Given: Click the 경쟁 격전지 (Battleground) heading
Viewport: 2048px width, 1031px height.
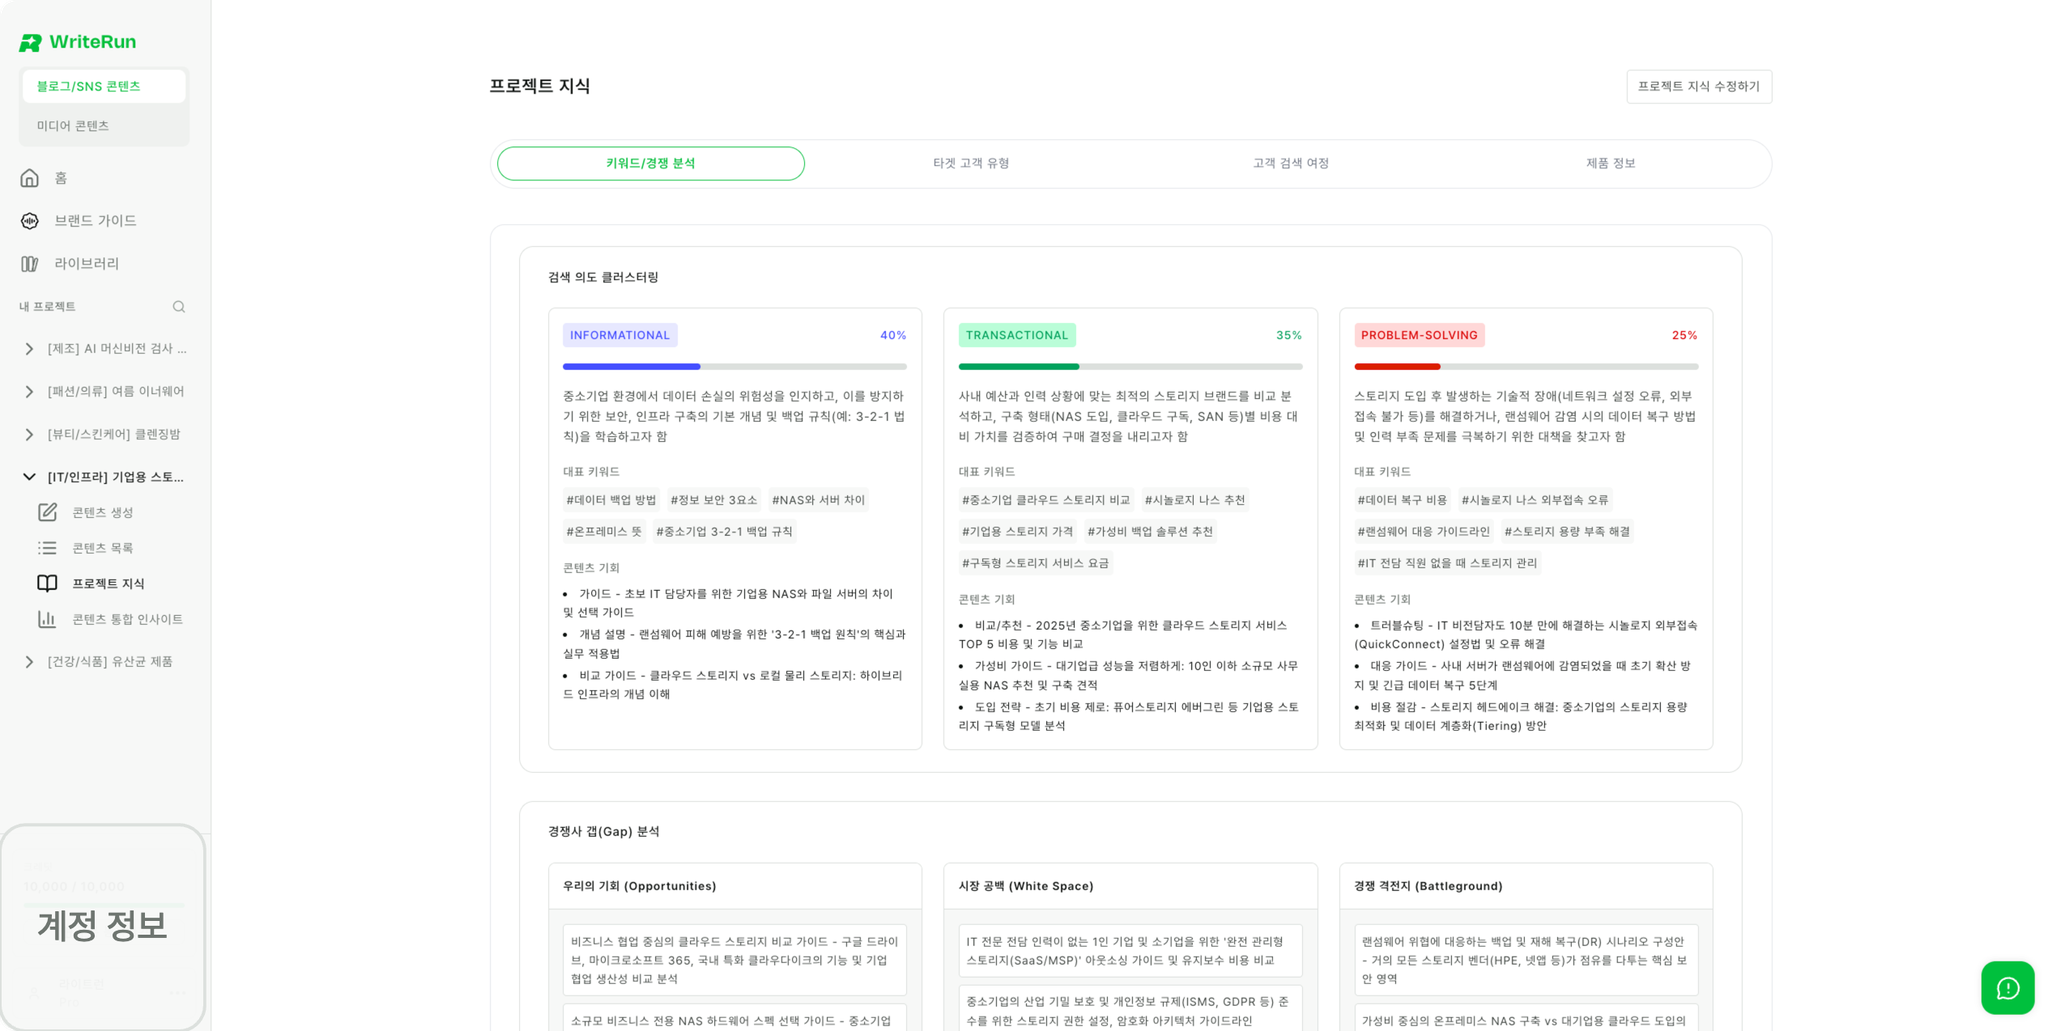Looking at the screenshot, I should [x=1428, y=886].
